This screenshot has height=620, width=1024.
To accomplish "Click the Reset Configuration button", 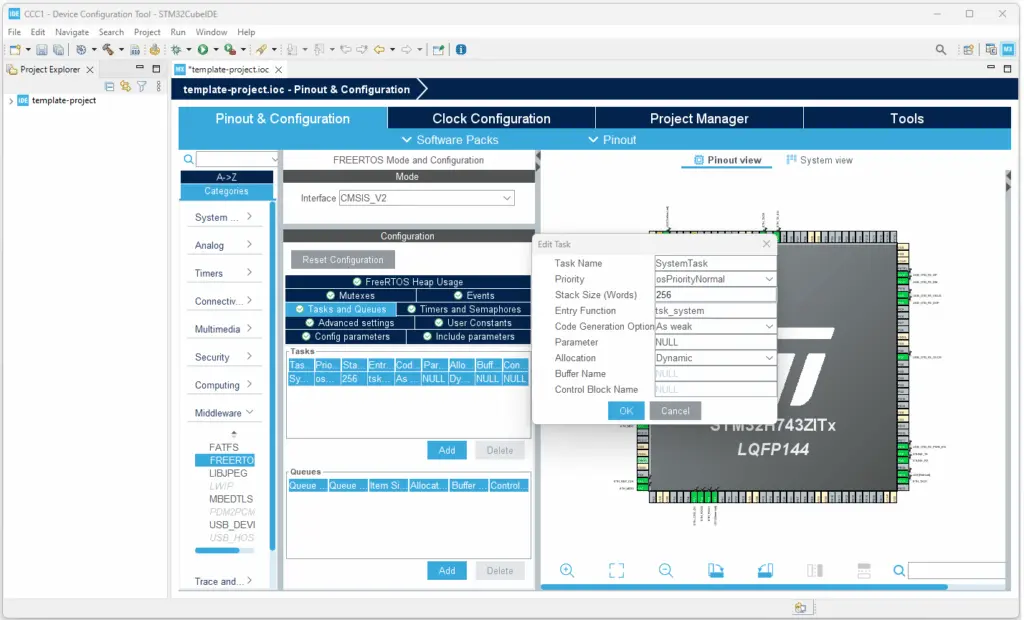I will pos(342,260).
